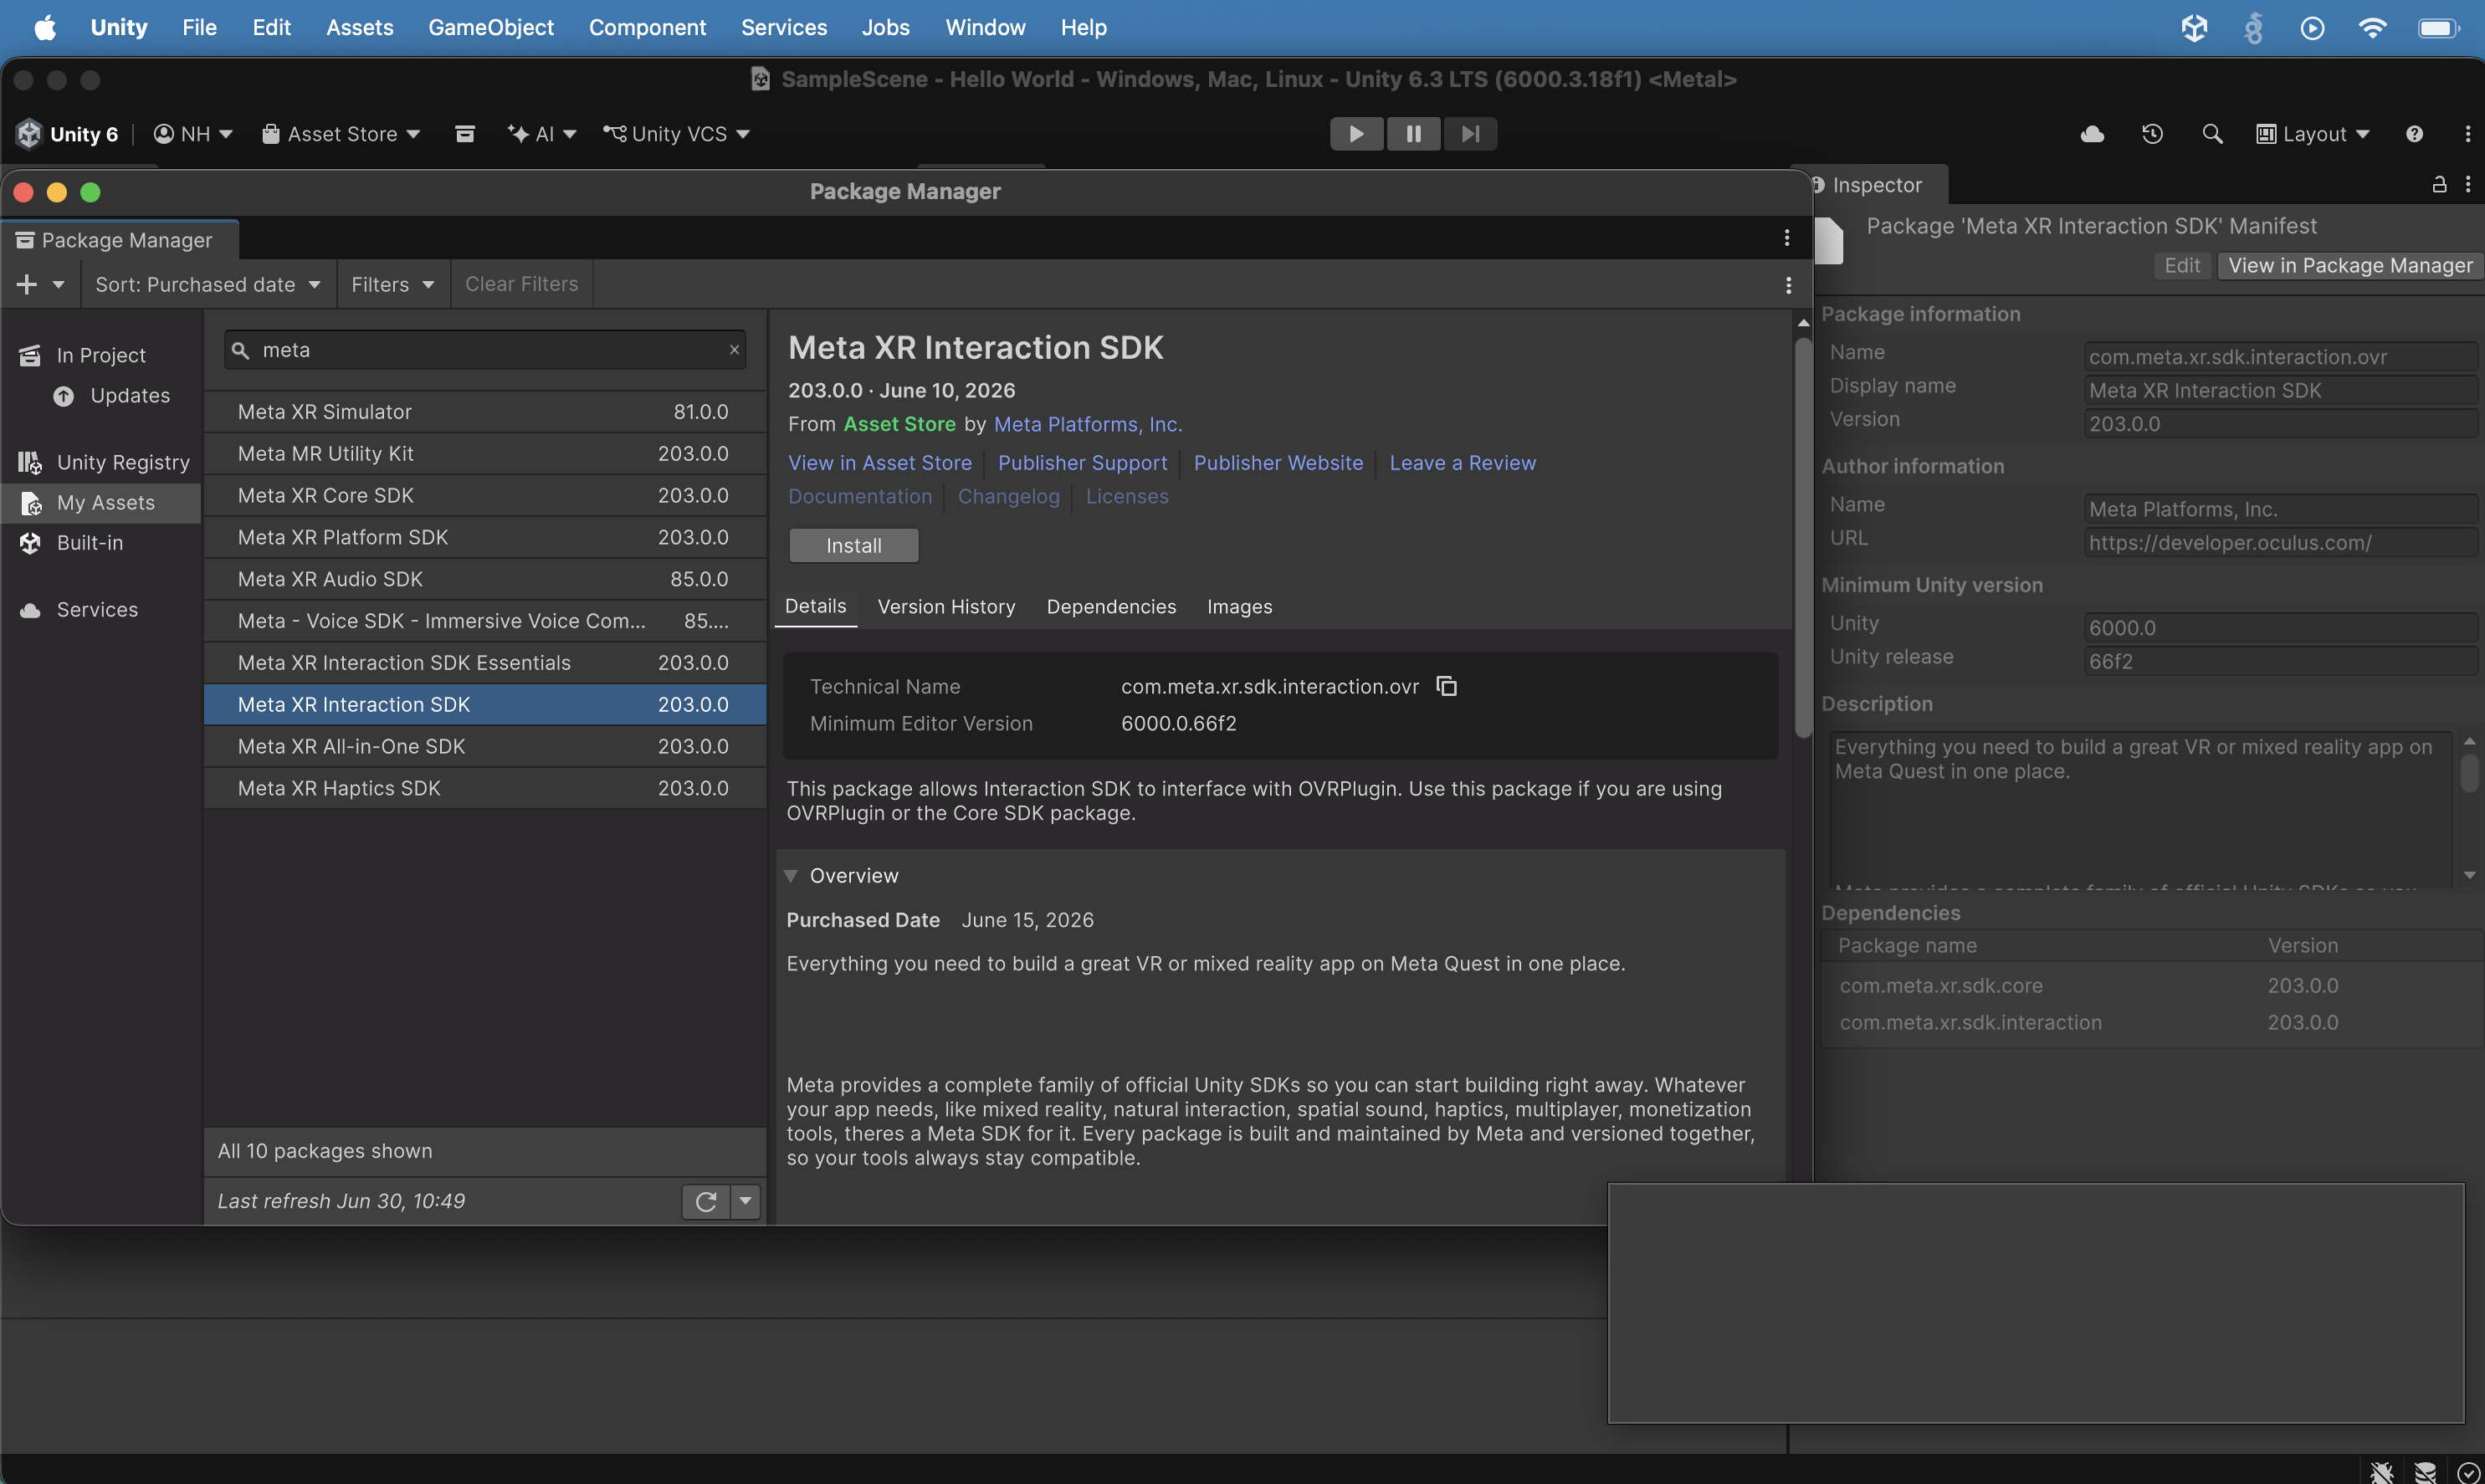2485x1484 pixels.
Task: Open the AI dropdown
Action: coord(541,134)
